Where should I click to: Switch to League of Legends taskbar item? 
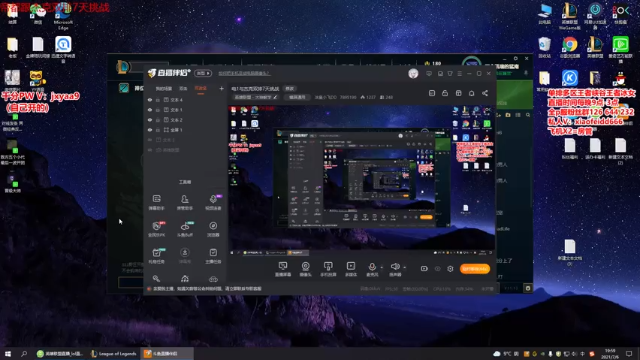click(113, 354)
